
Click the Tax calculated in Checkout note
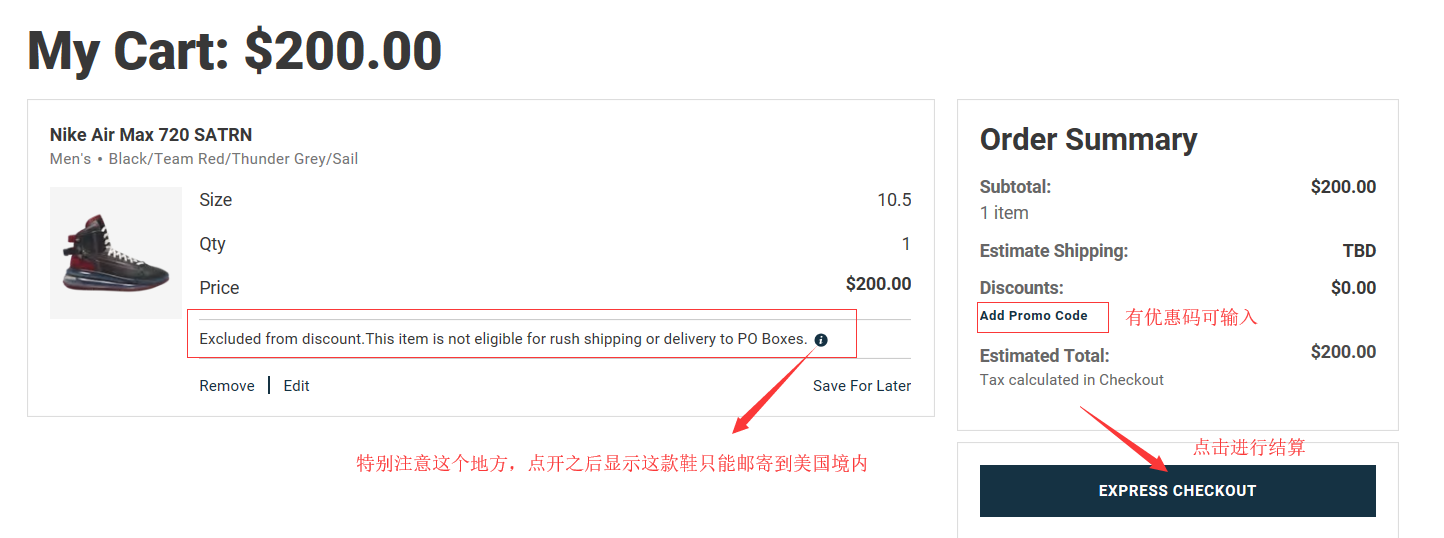pyautogui.click(x=1071, y=380)
